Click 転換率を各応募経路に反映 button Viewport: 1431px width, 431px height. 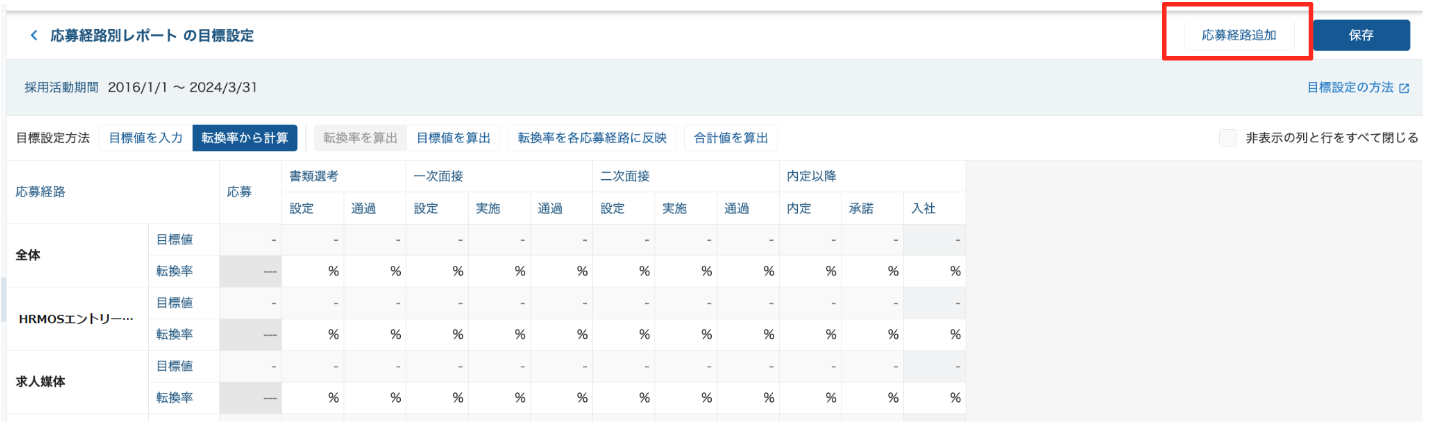tap(592, 138)
